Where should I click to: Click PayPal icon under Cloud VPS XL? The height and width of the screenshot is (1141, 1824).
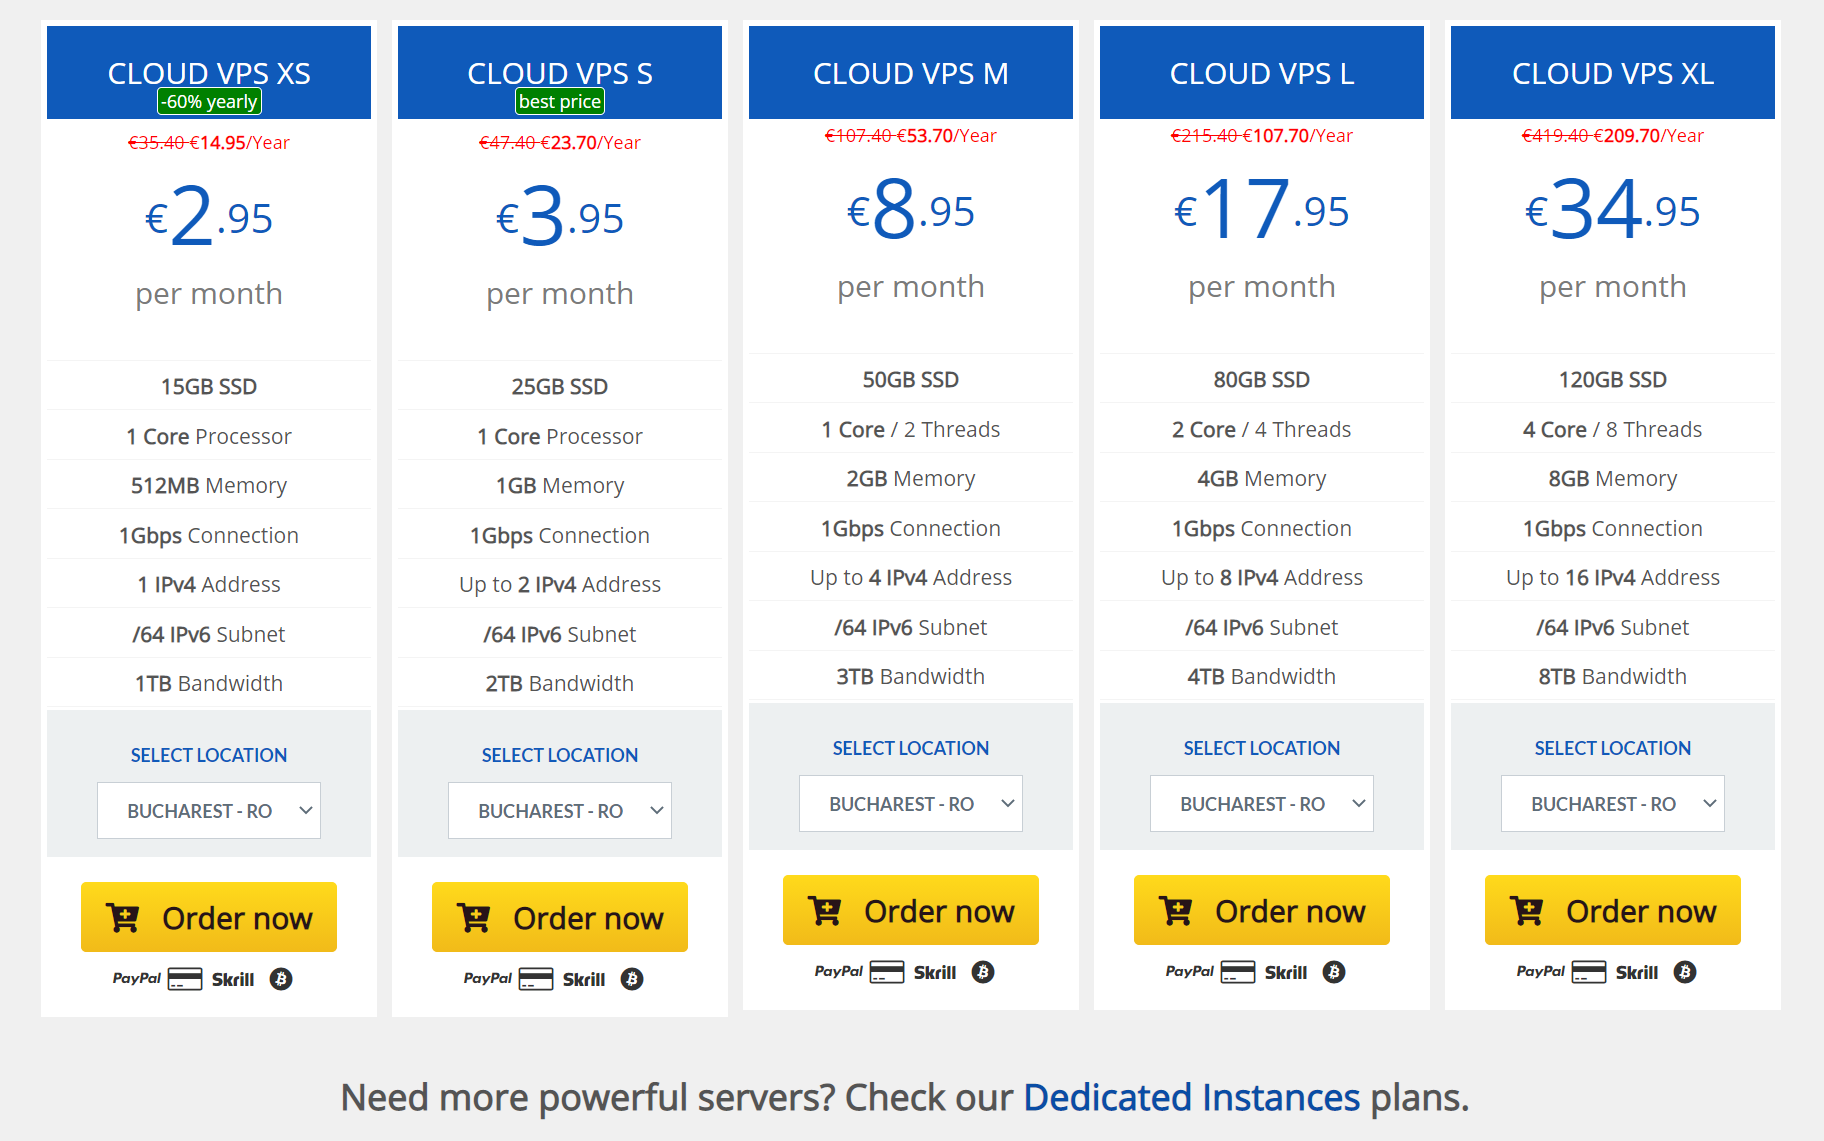(1540, 972)
